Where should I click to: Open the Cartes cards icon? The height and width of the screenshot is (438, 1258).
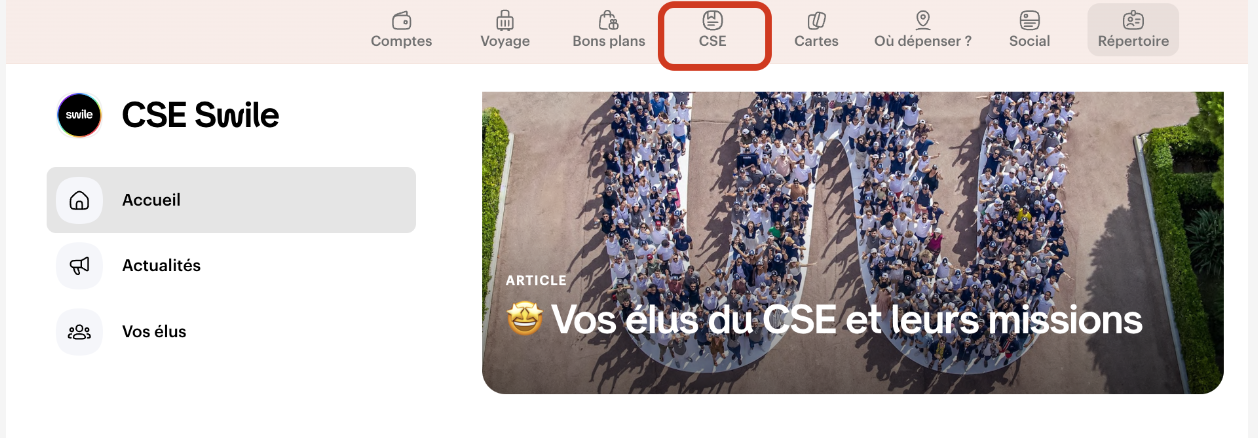(816, 20)
